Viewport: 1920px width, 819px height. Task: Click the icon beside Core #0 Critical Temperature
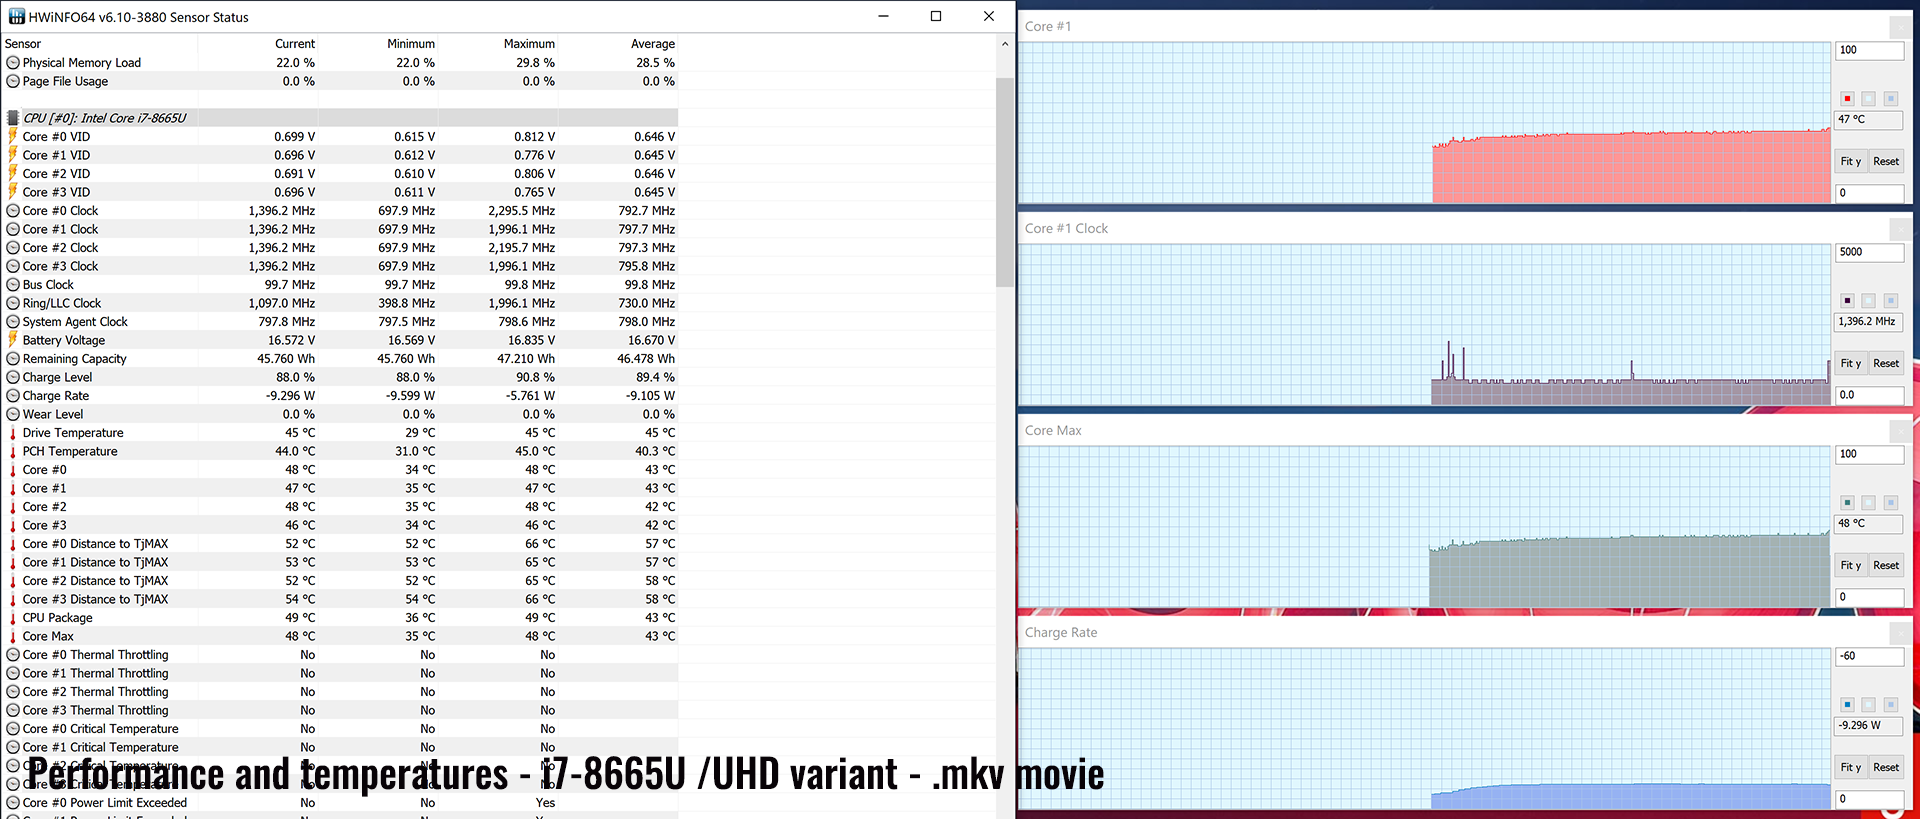(x=13, y=729)
